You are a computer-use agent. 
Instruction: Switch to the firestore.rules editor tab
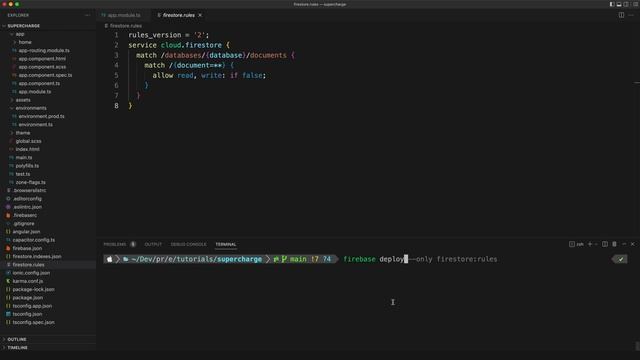click(178, 15)
